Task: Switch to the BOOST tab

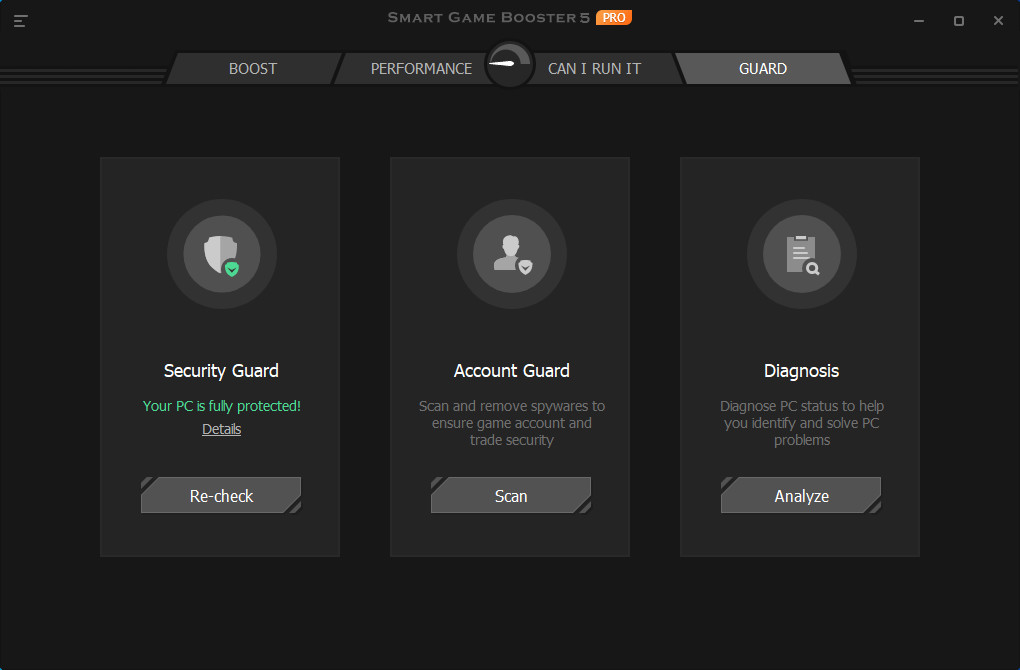Action: (x=252, y=68)
